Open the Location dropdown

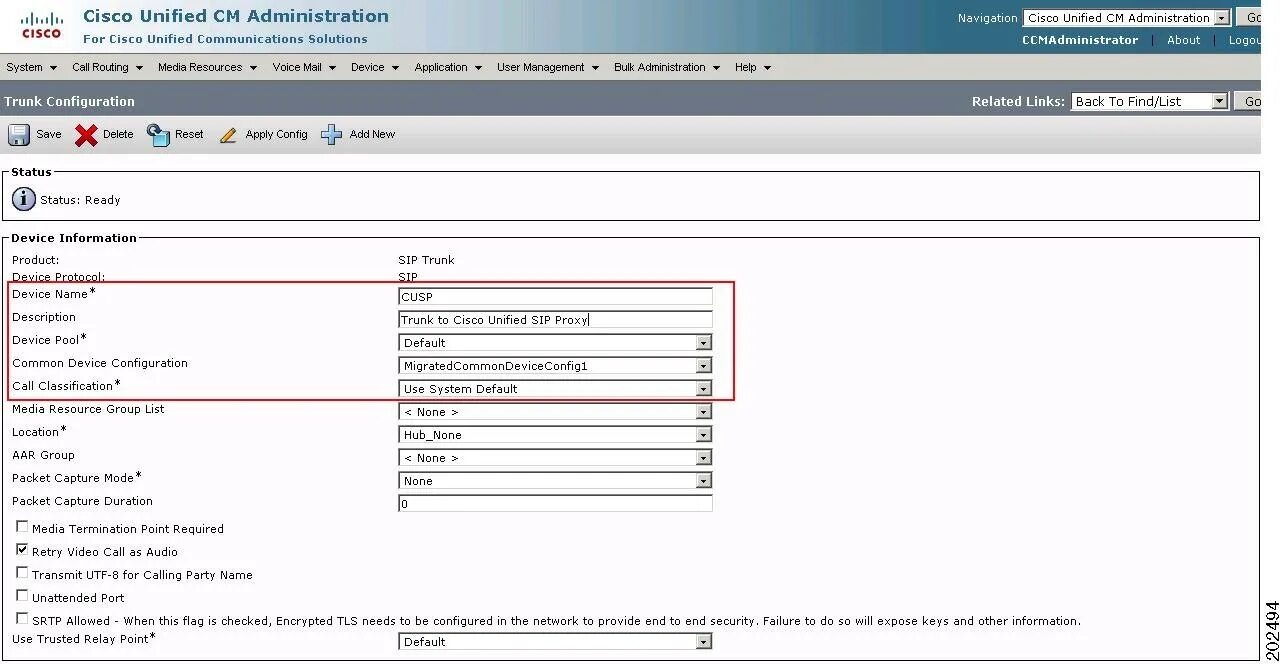click(x=555, y=434)
